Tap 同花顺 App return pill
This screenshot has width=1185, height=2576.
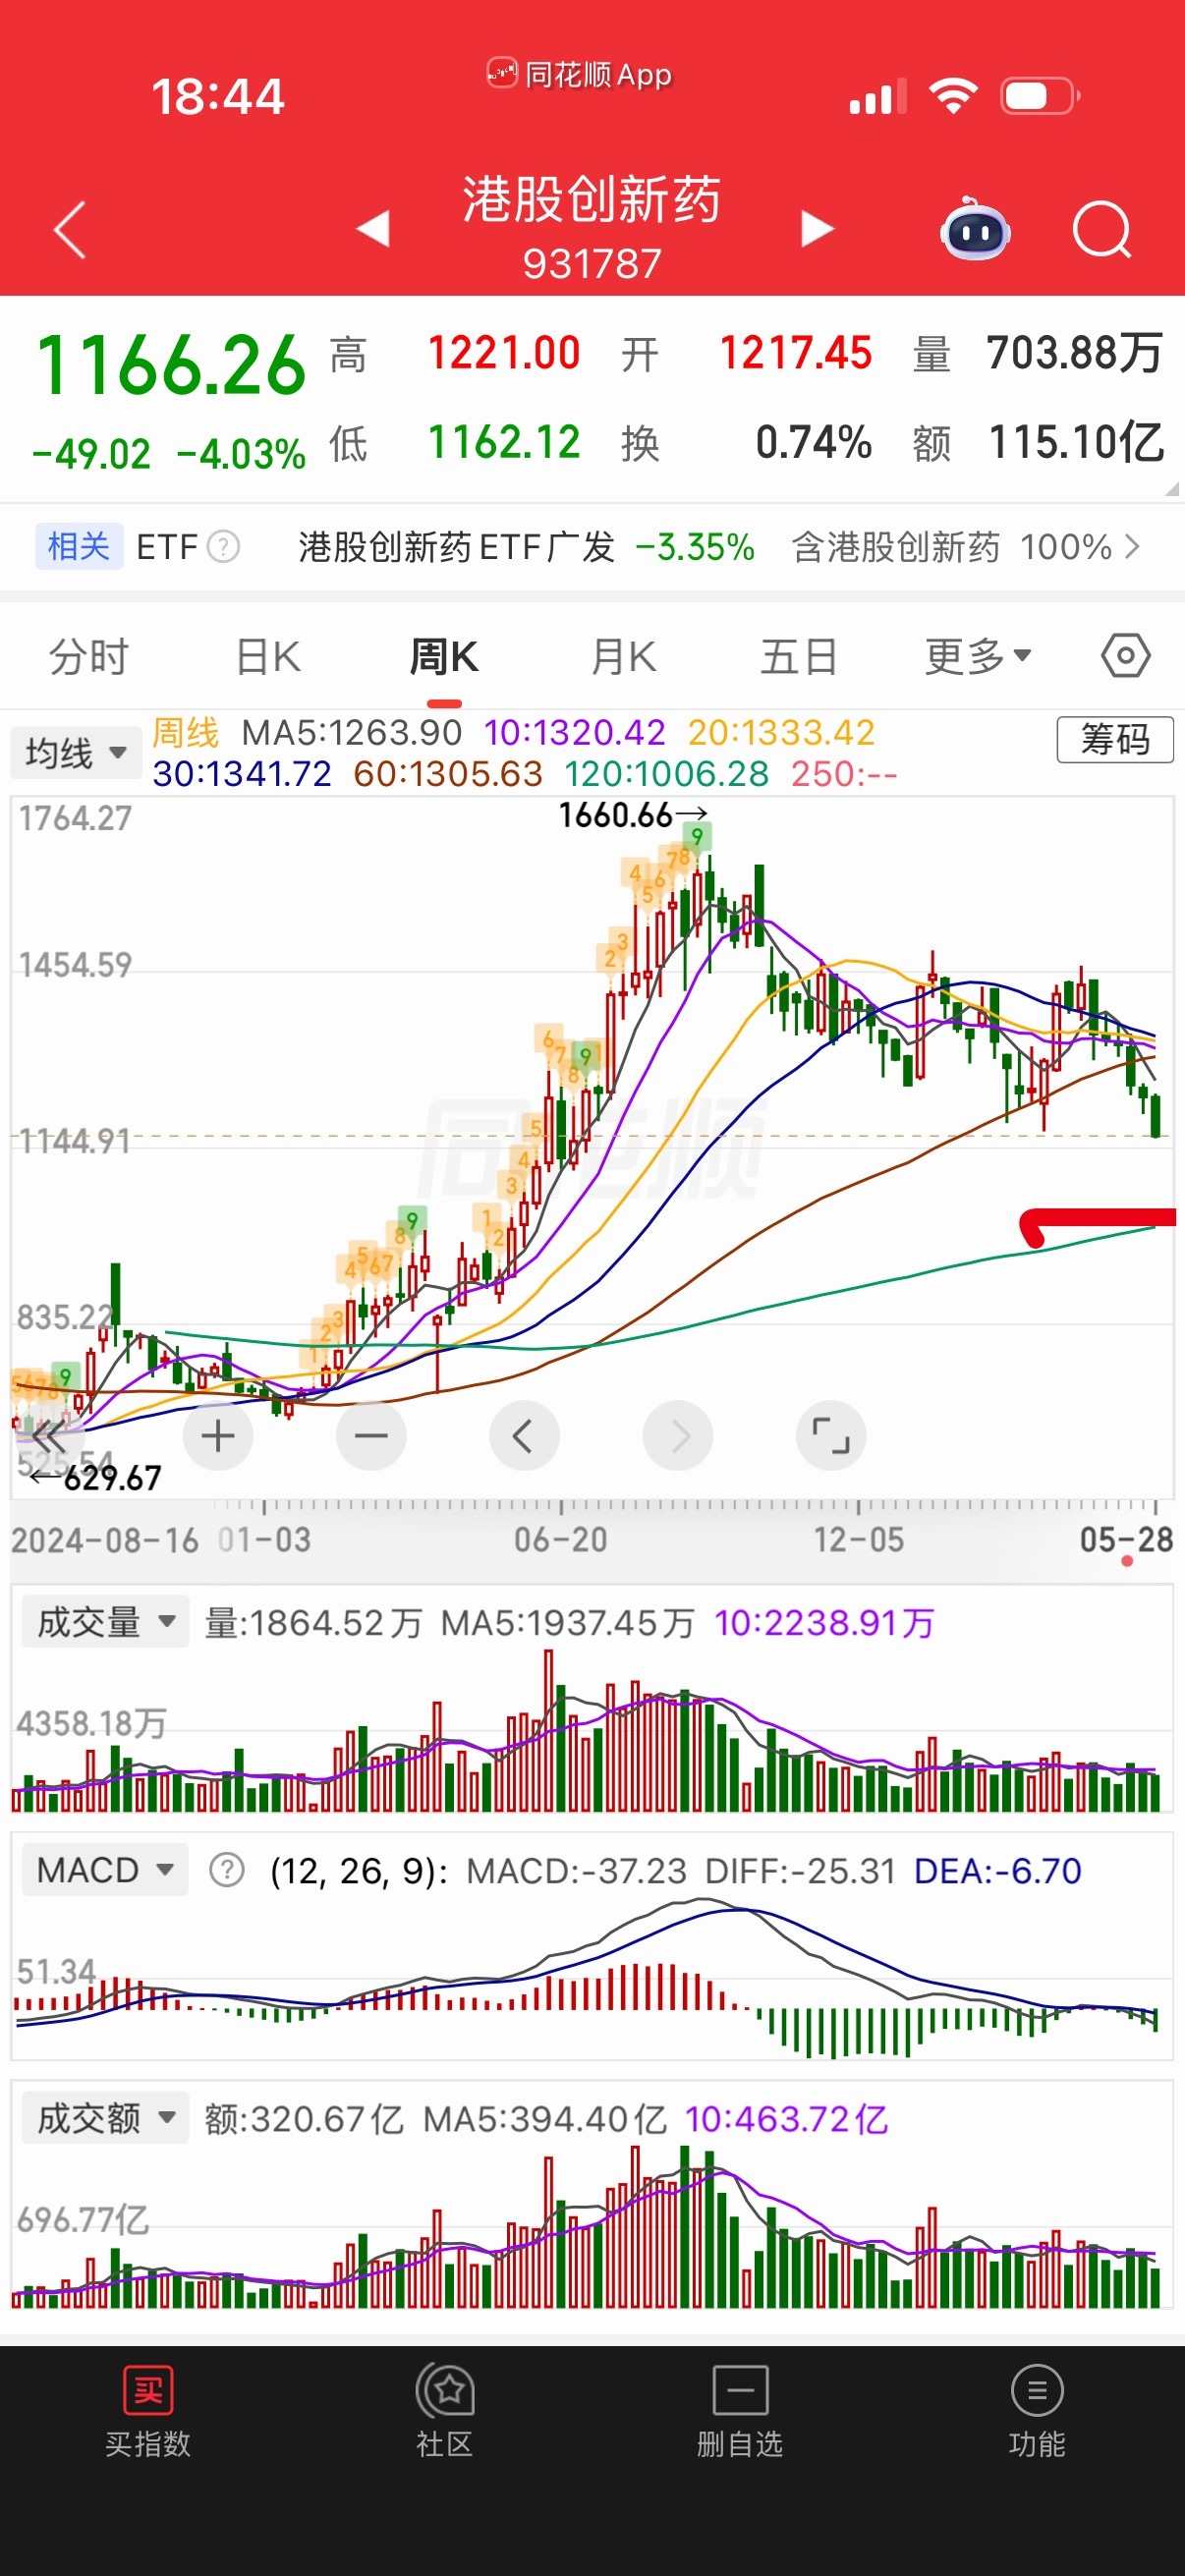click(x=580, y=74)
